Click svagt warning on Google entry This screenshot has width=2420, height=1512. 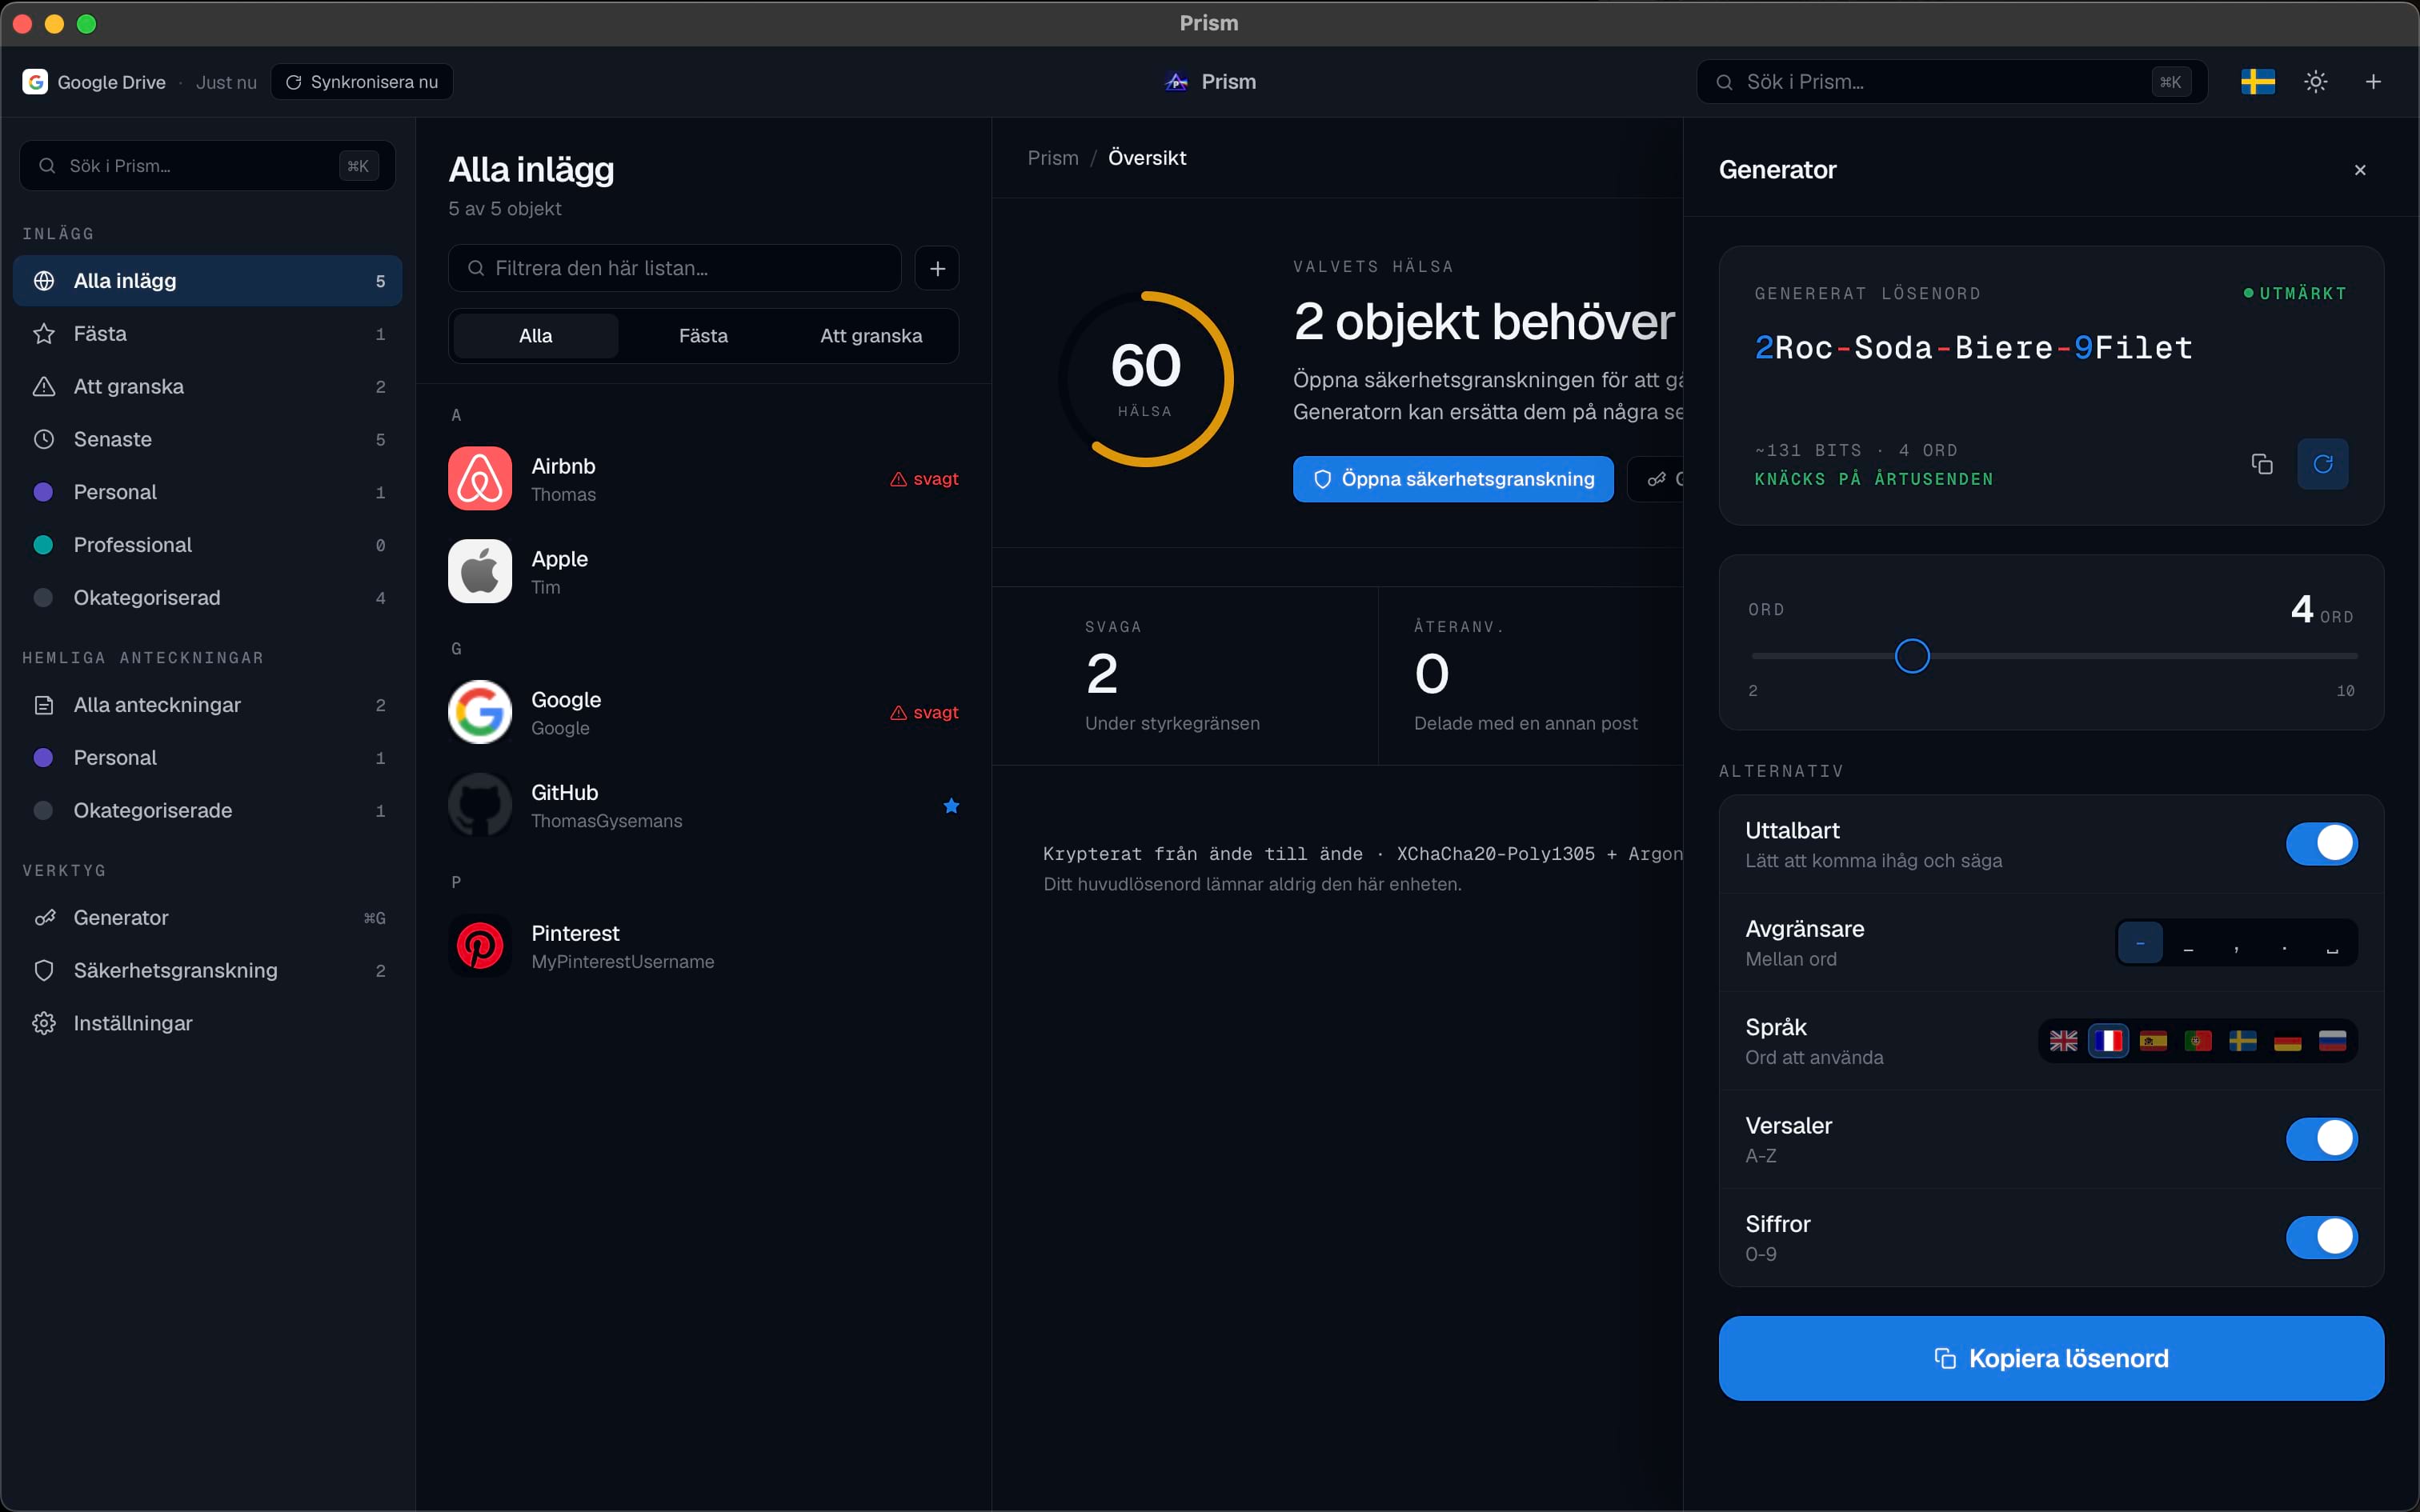[x=924, y=713]
